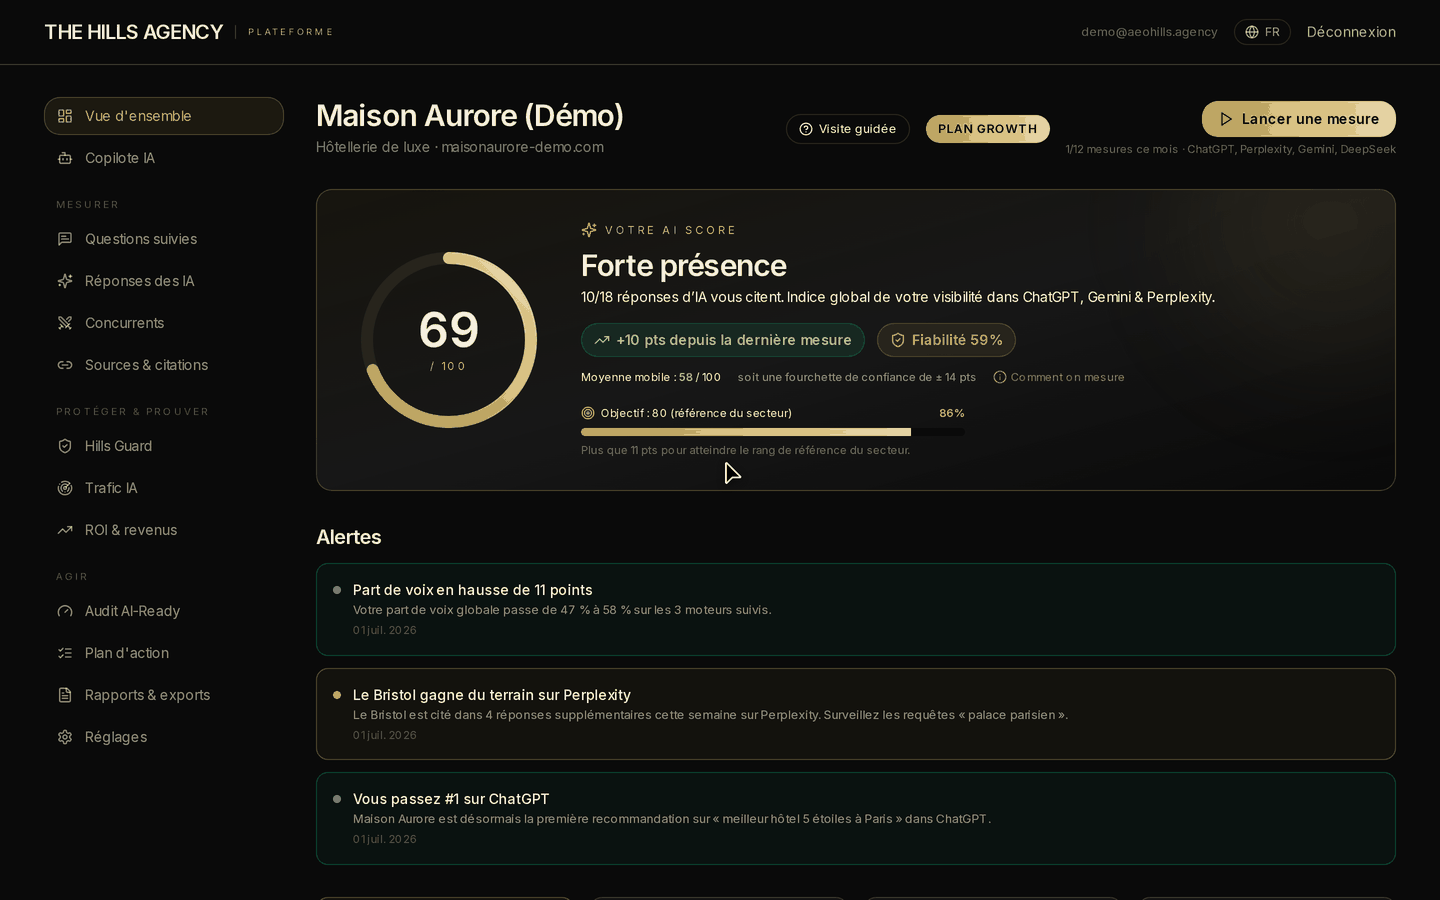Open Sources & citations section
Viewport: 1440px width, 900px height.
[164, 365]
